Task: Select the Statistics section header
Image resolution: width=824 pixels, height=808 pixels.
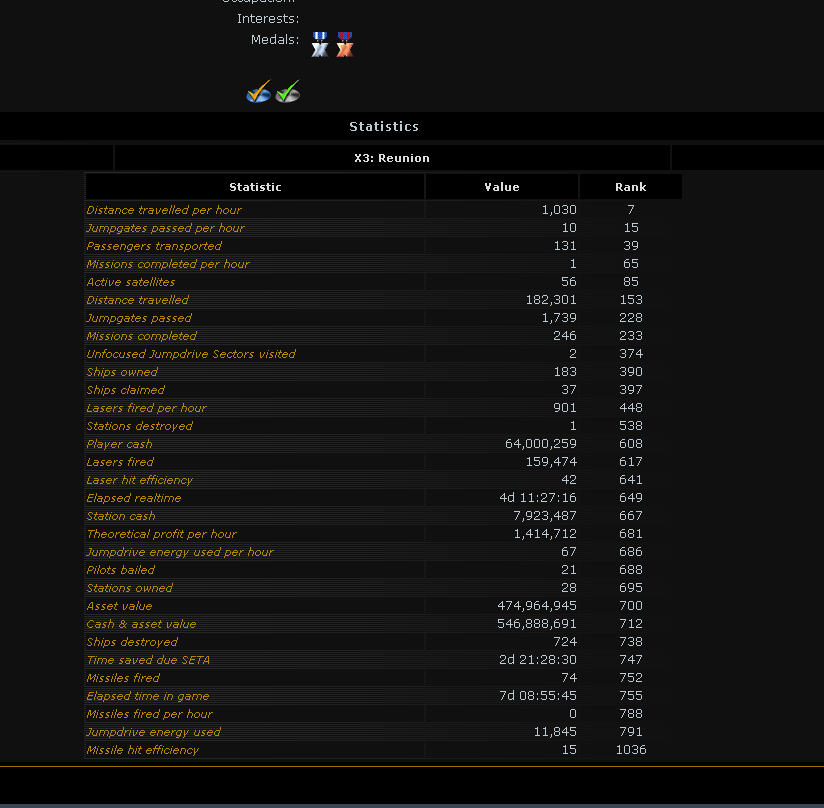Action: (x=384, y=127)
